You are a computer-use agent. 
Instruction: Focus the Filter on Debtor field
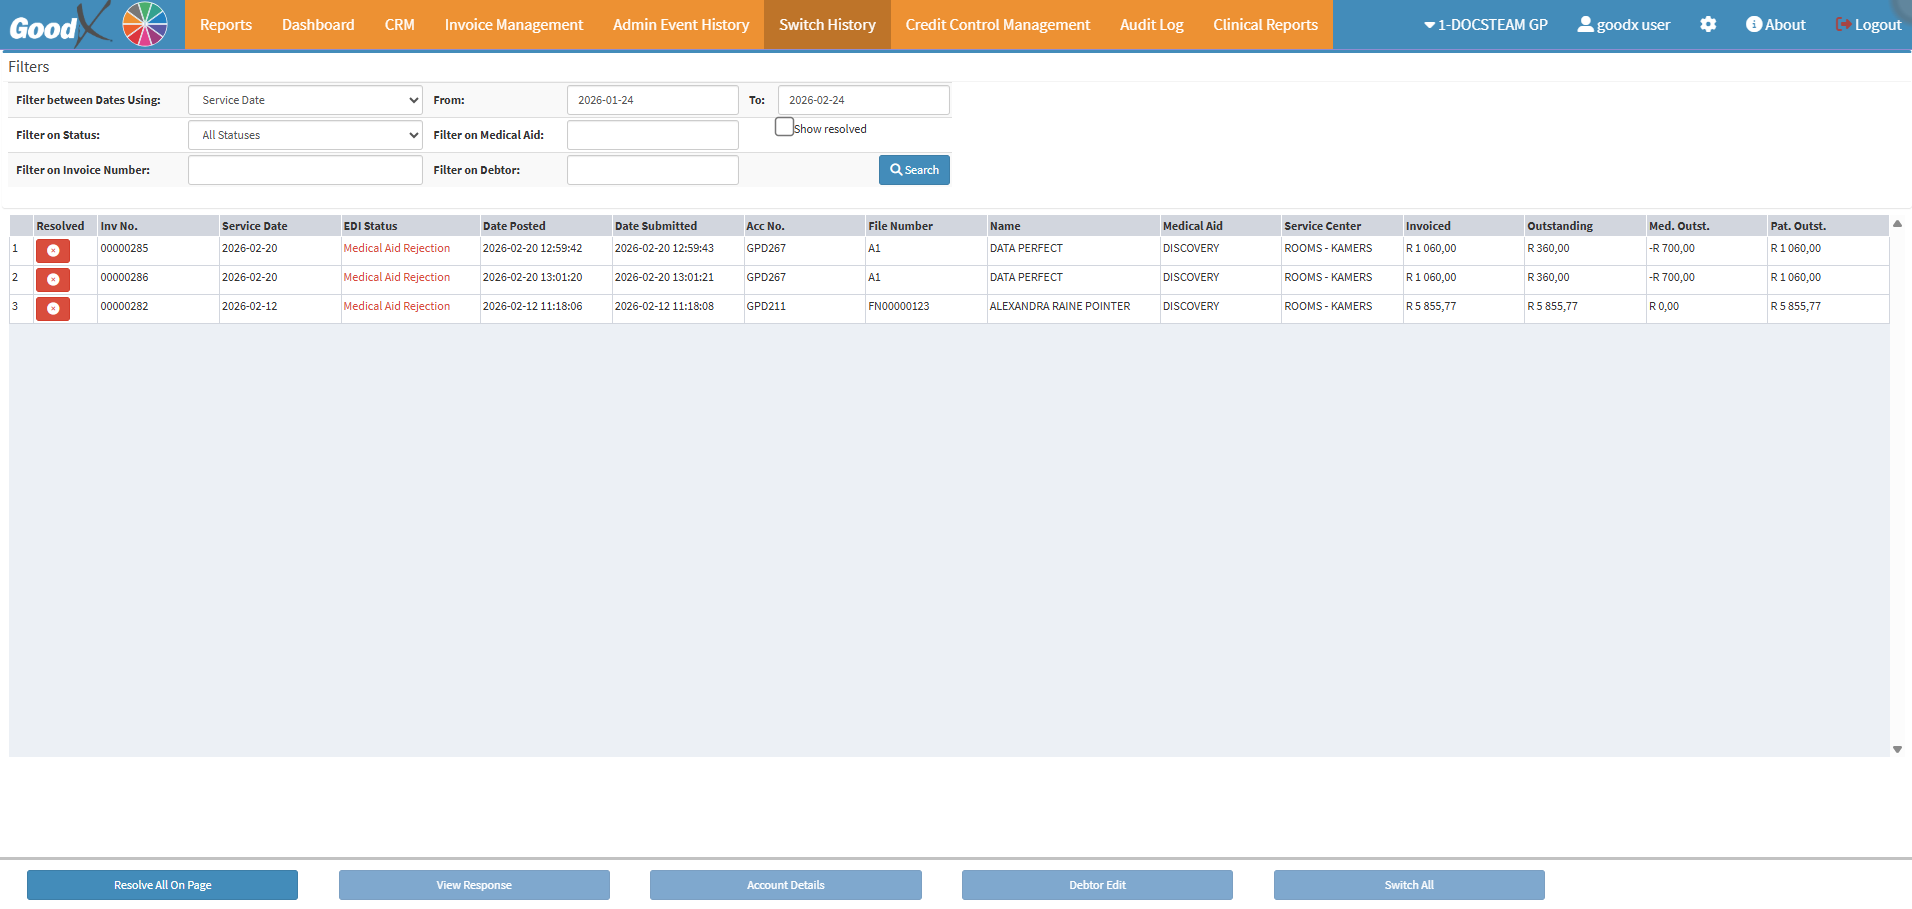tap(653, 170)
